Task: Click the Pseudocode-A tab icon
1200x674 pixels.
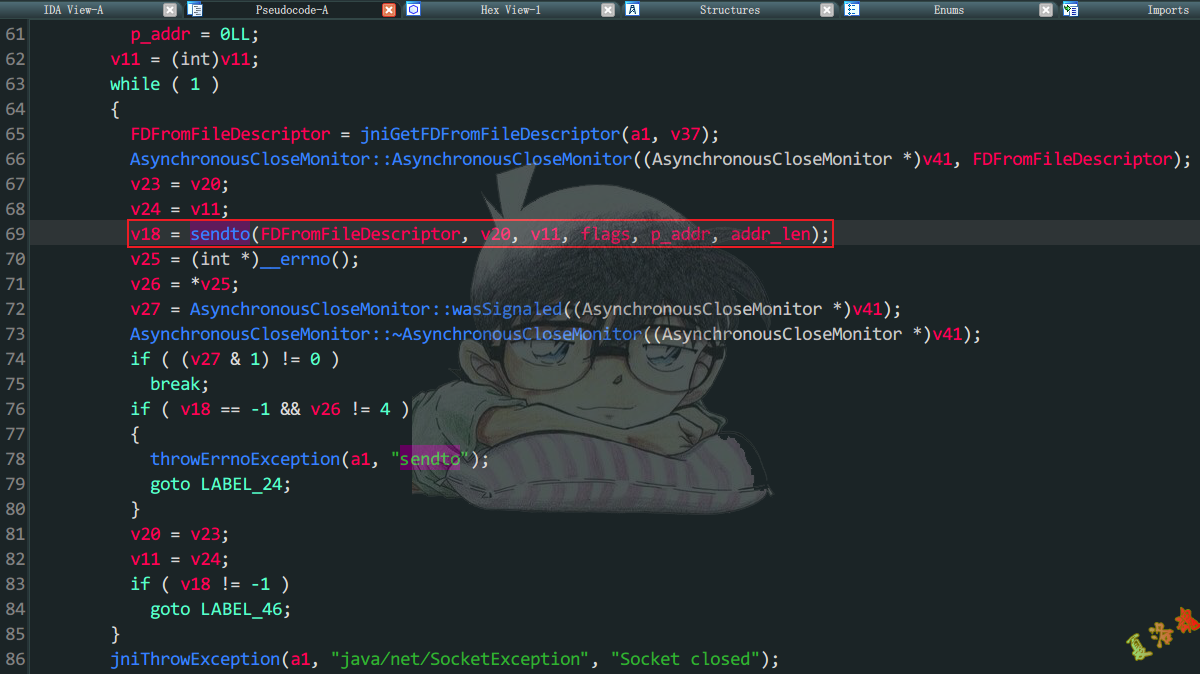Action: coord(194,10)
